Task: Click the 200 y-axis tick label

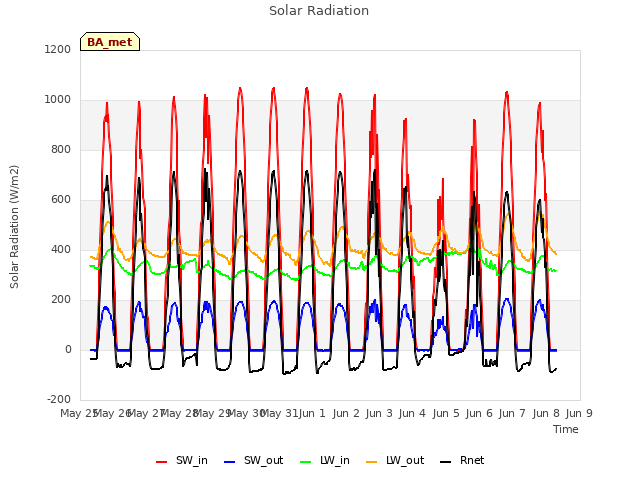Action: [x=61, y=300]
